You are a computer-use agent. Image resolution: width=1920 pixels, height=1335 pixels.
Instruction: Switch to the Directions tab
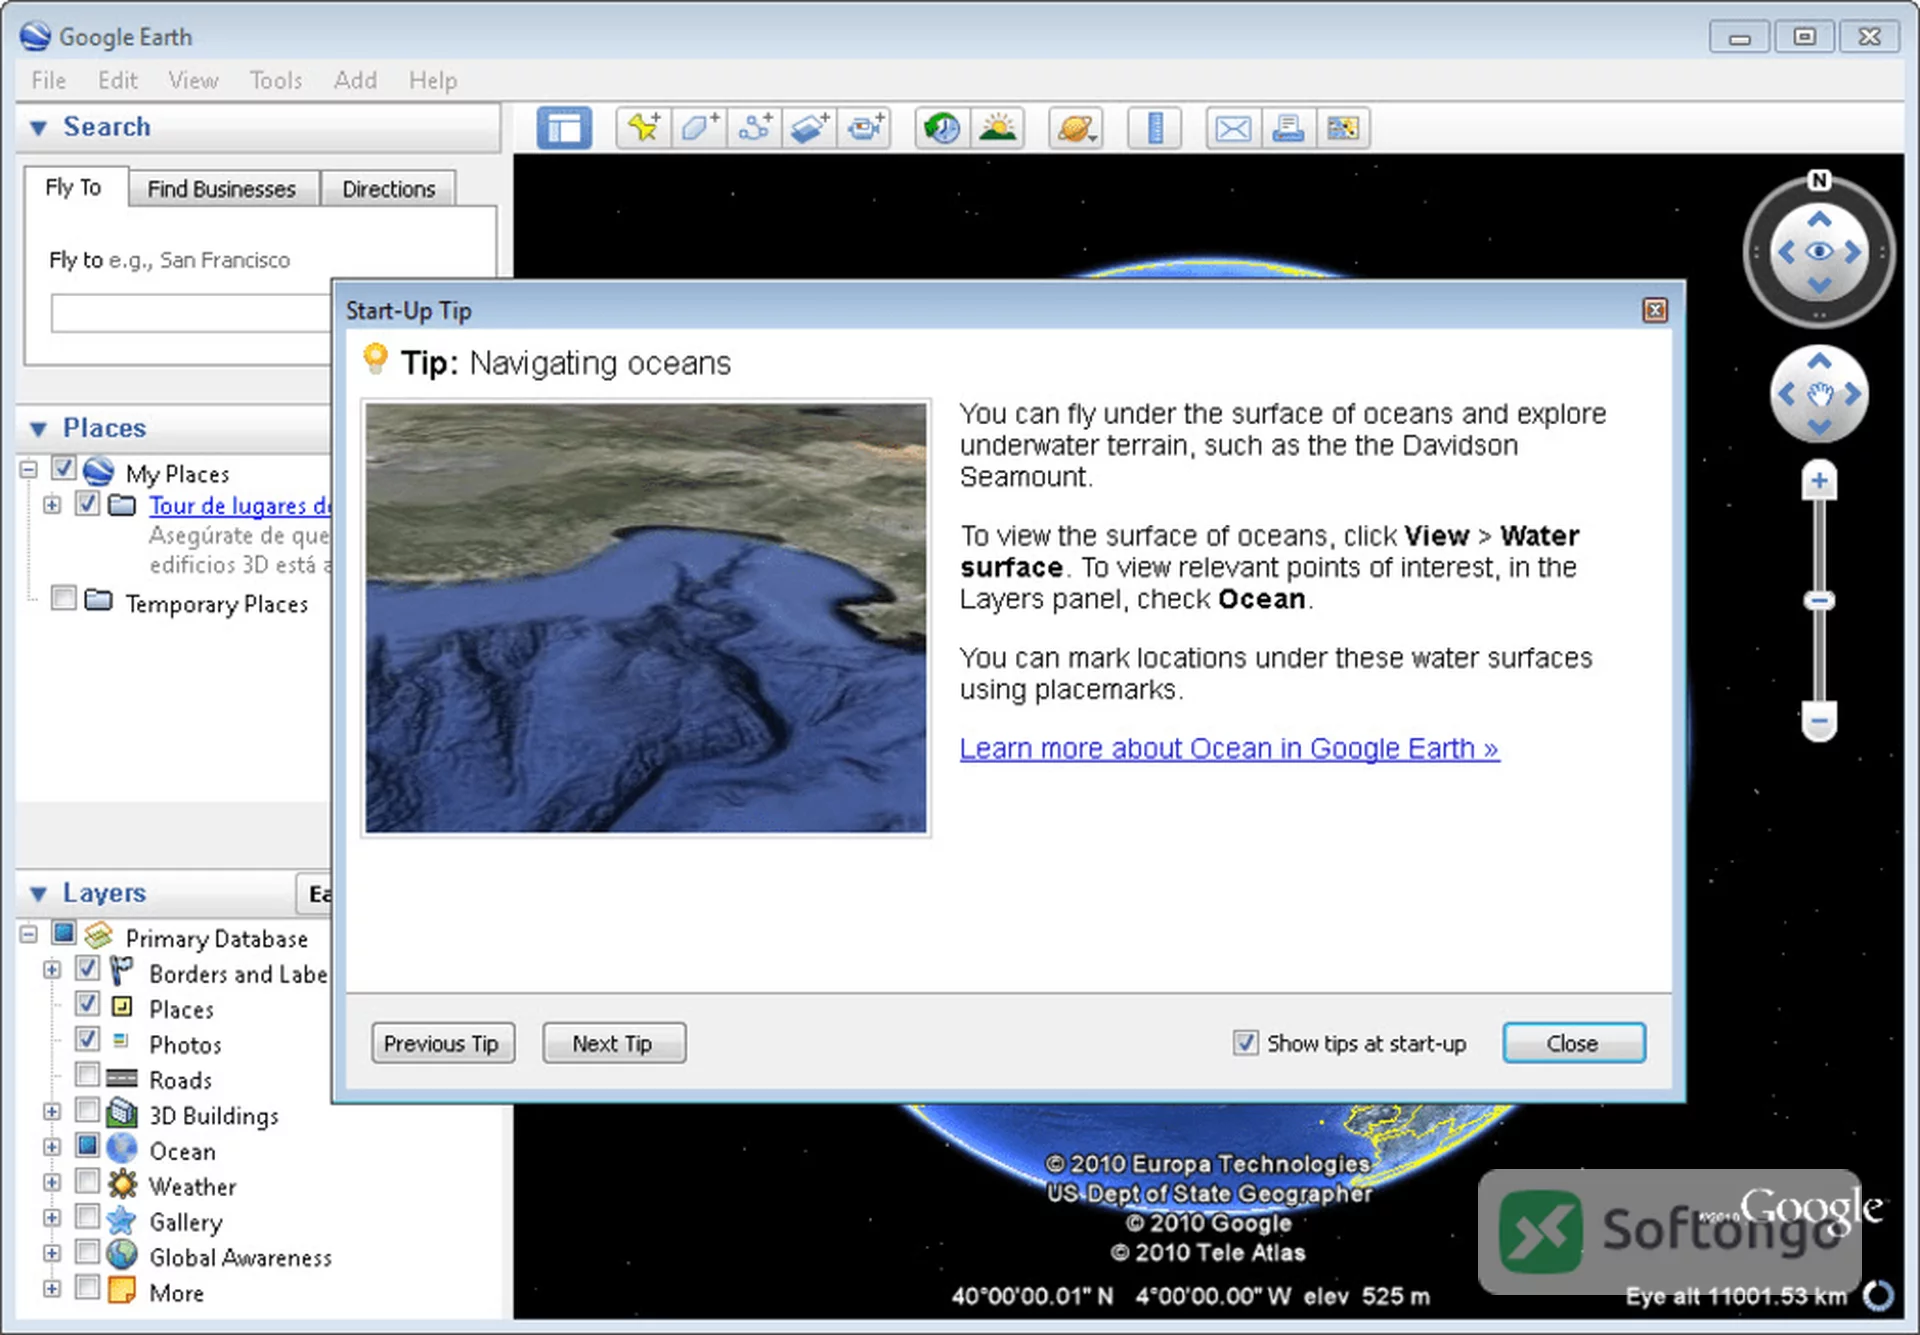click(x=389, y=189)
